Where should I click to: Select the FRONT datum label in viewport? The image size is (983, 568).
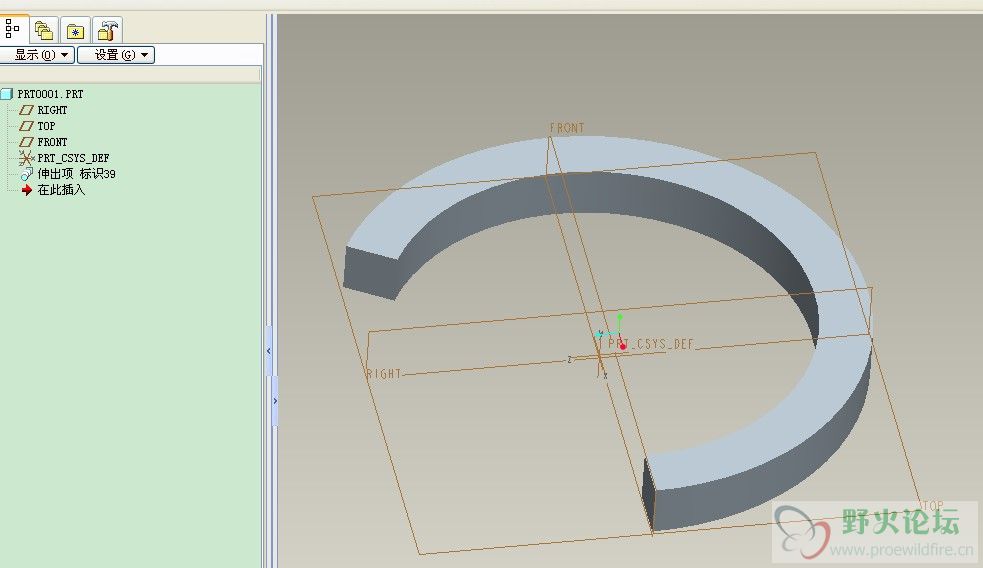(x=567, y=128)
